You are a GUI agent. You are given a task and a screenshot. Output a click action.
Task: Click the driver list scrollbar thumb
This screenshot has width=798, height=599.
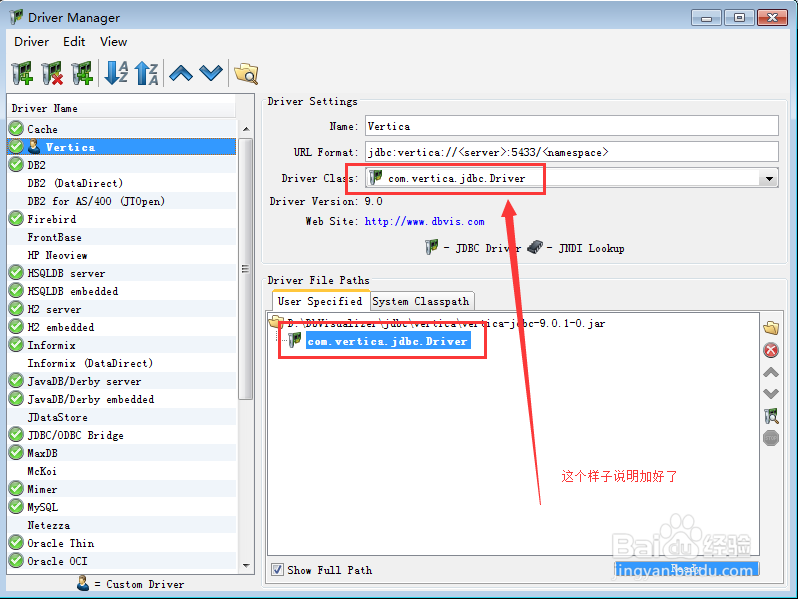[x=246, y=269]
